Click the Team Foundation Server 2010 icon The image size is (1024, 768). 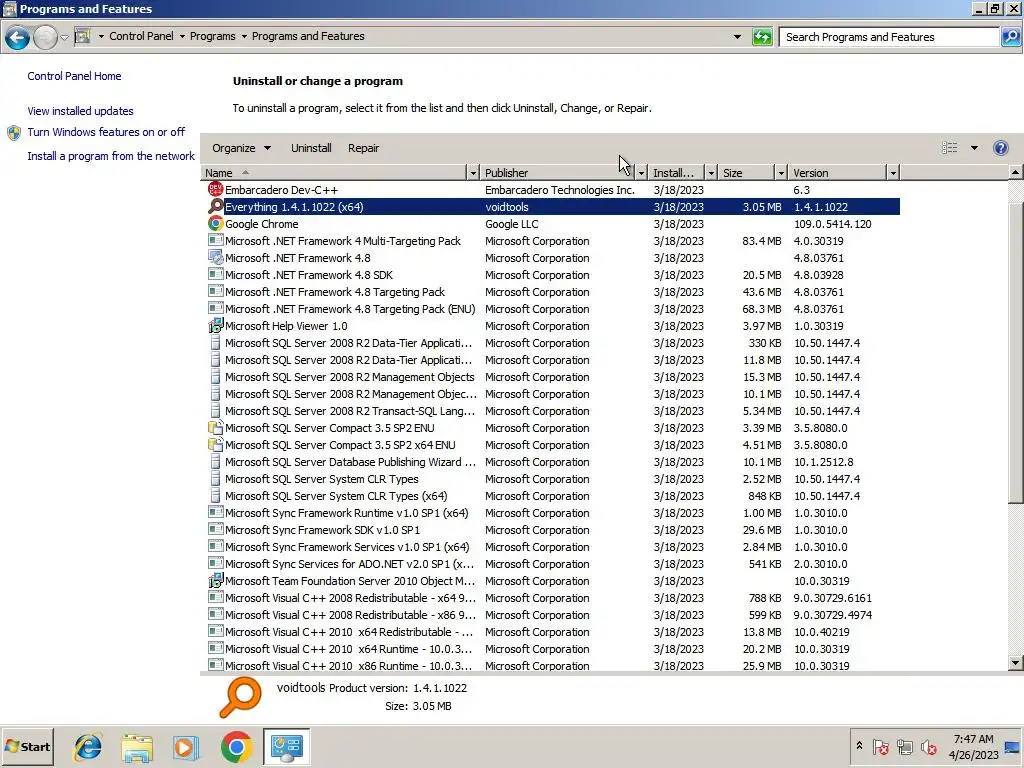point(215,580)
